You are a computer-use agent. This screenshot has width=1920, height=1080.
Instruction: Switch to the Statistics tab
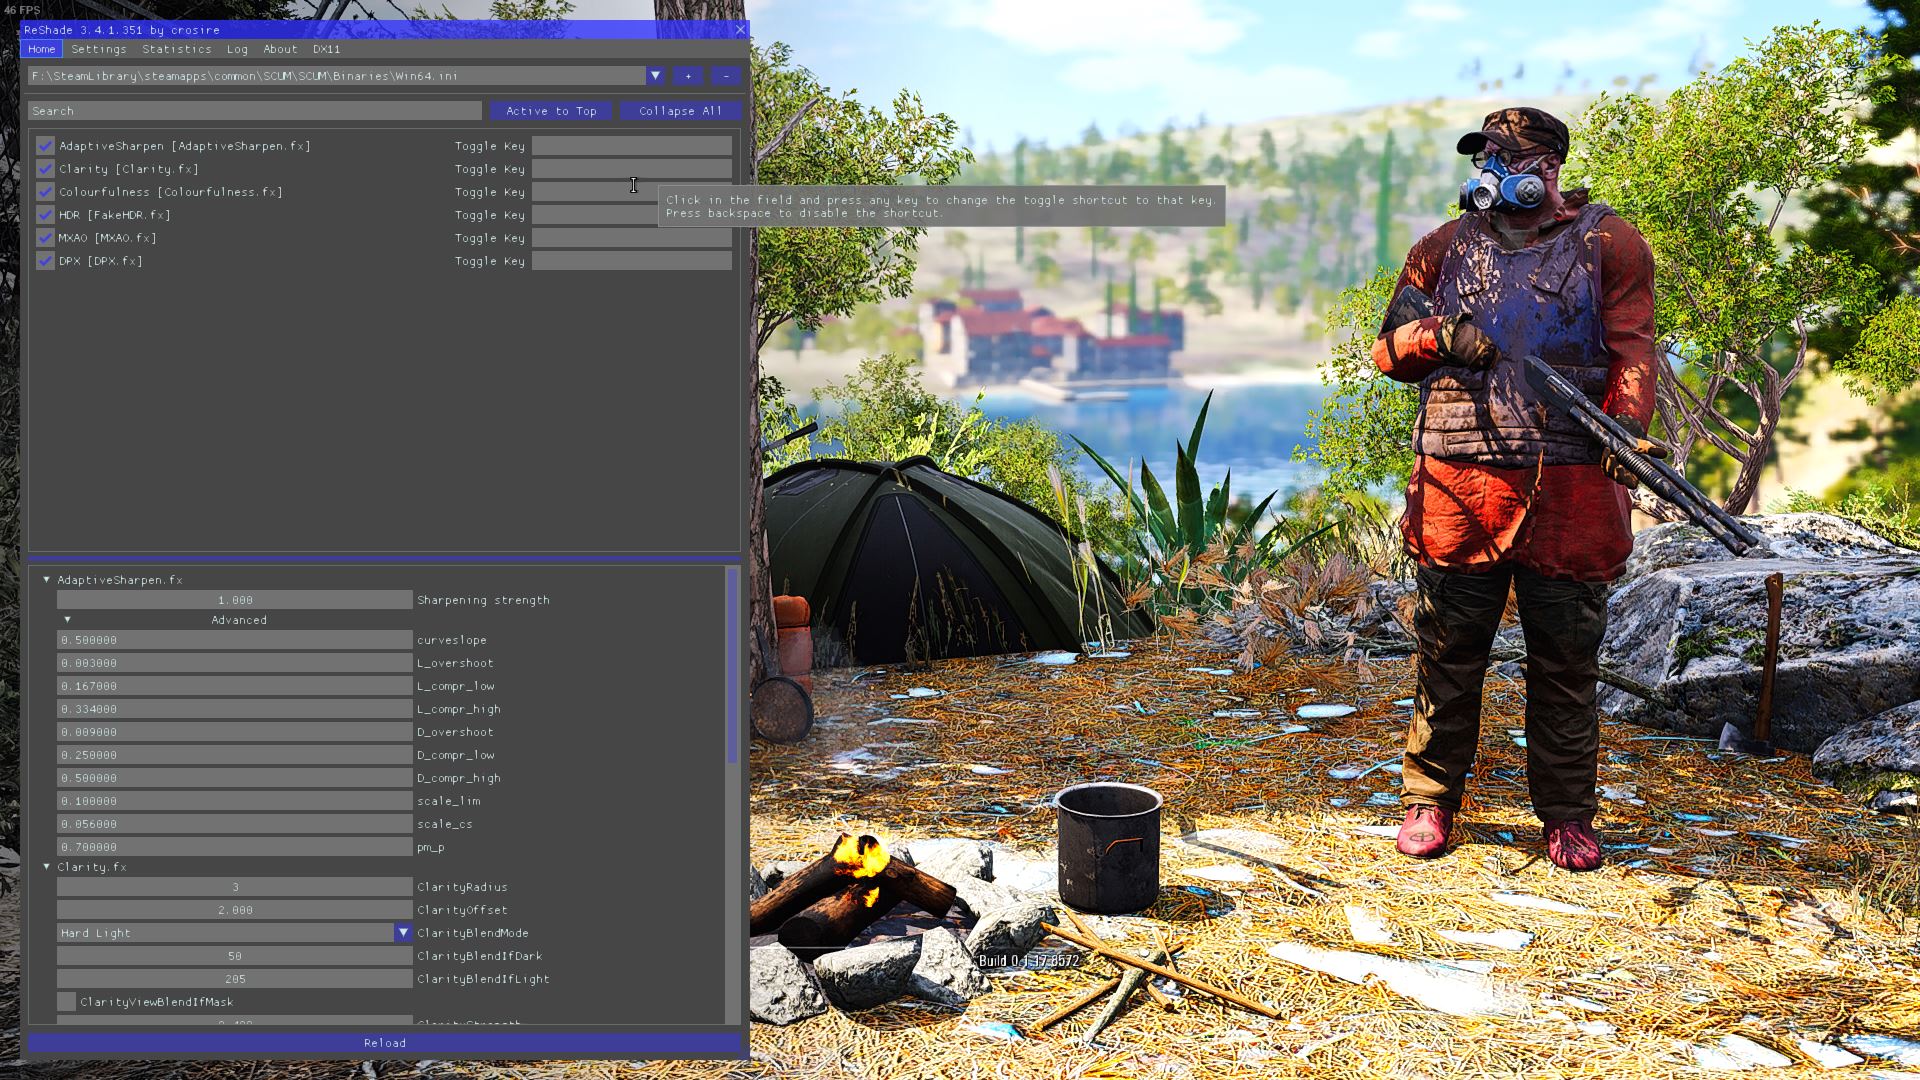[177, 49]
